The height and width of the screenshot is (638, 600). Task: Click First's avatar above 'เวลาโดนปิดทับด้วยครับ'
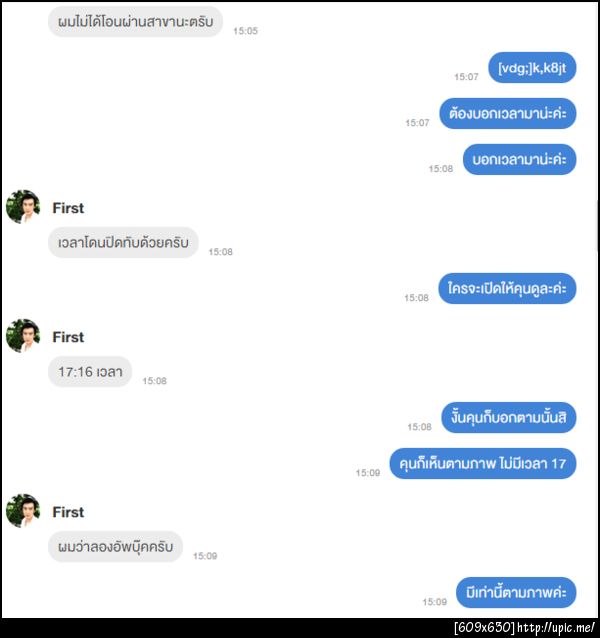23,207
